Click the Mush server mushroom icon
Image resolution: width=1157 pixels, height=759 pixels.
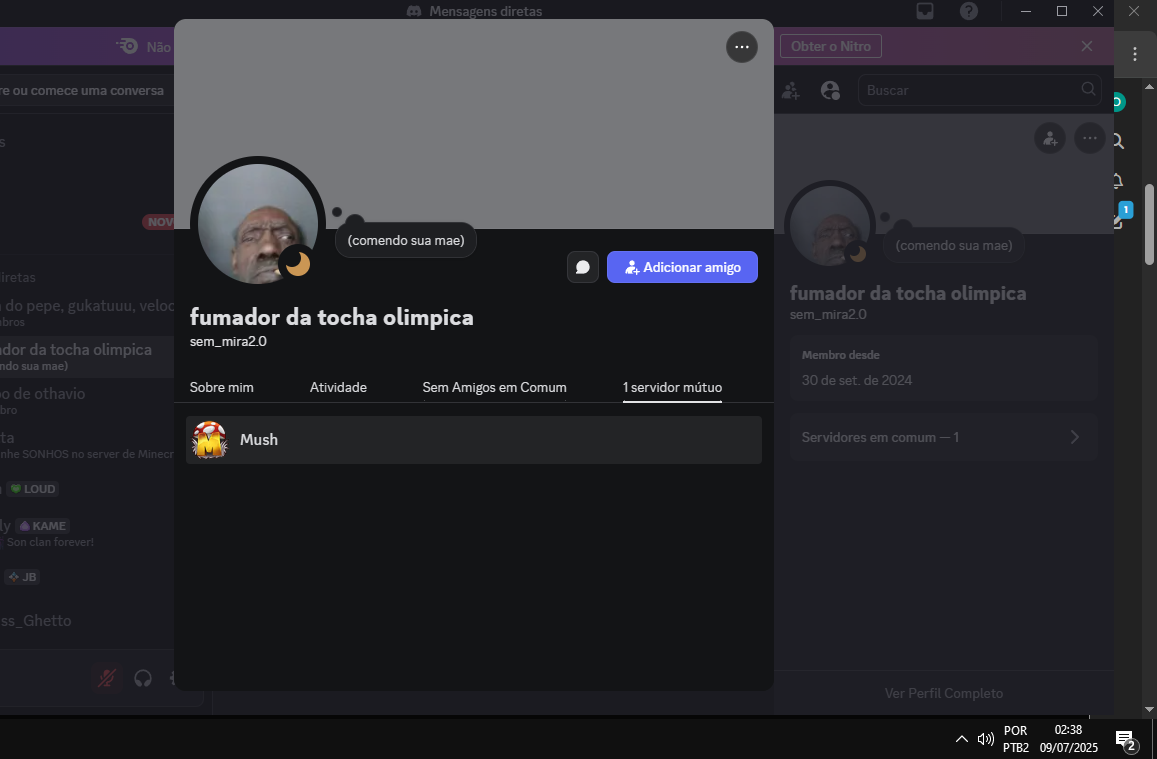(x=210, y=440)
